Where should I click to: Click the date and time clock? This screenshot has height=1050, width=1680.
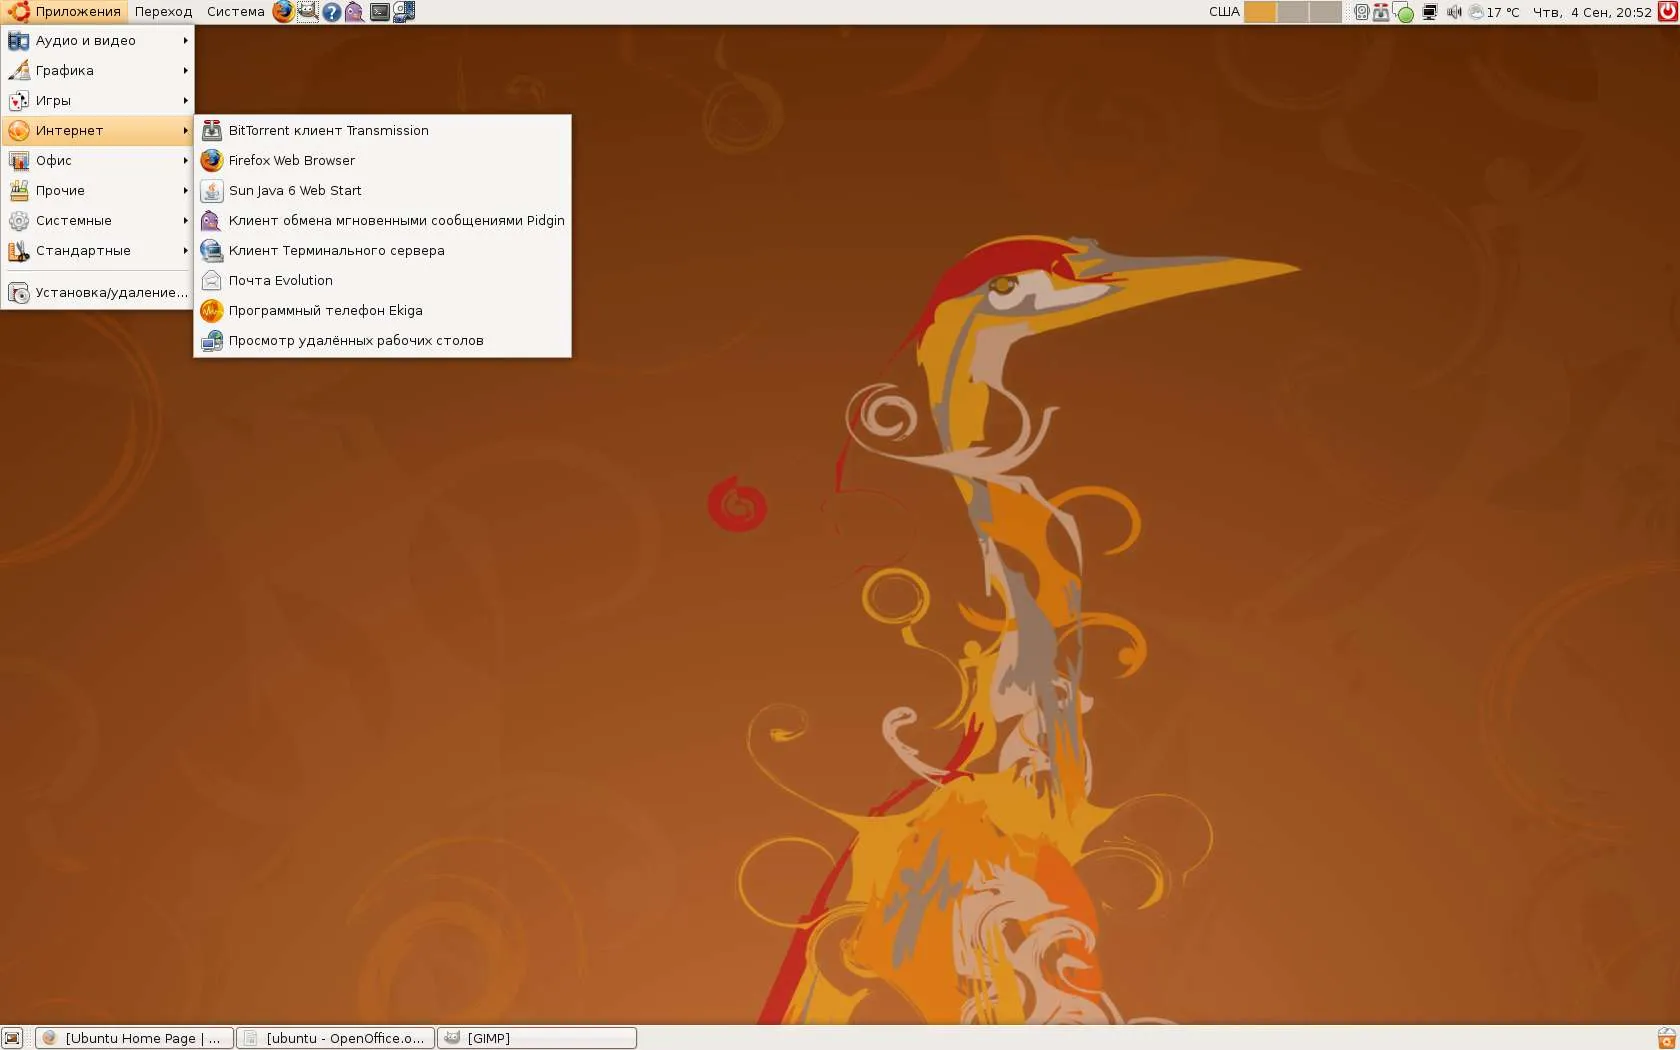coord(1592,12)
